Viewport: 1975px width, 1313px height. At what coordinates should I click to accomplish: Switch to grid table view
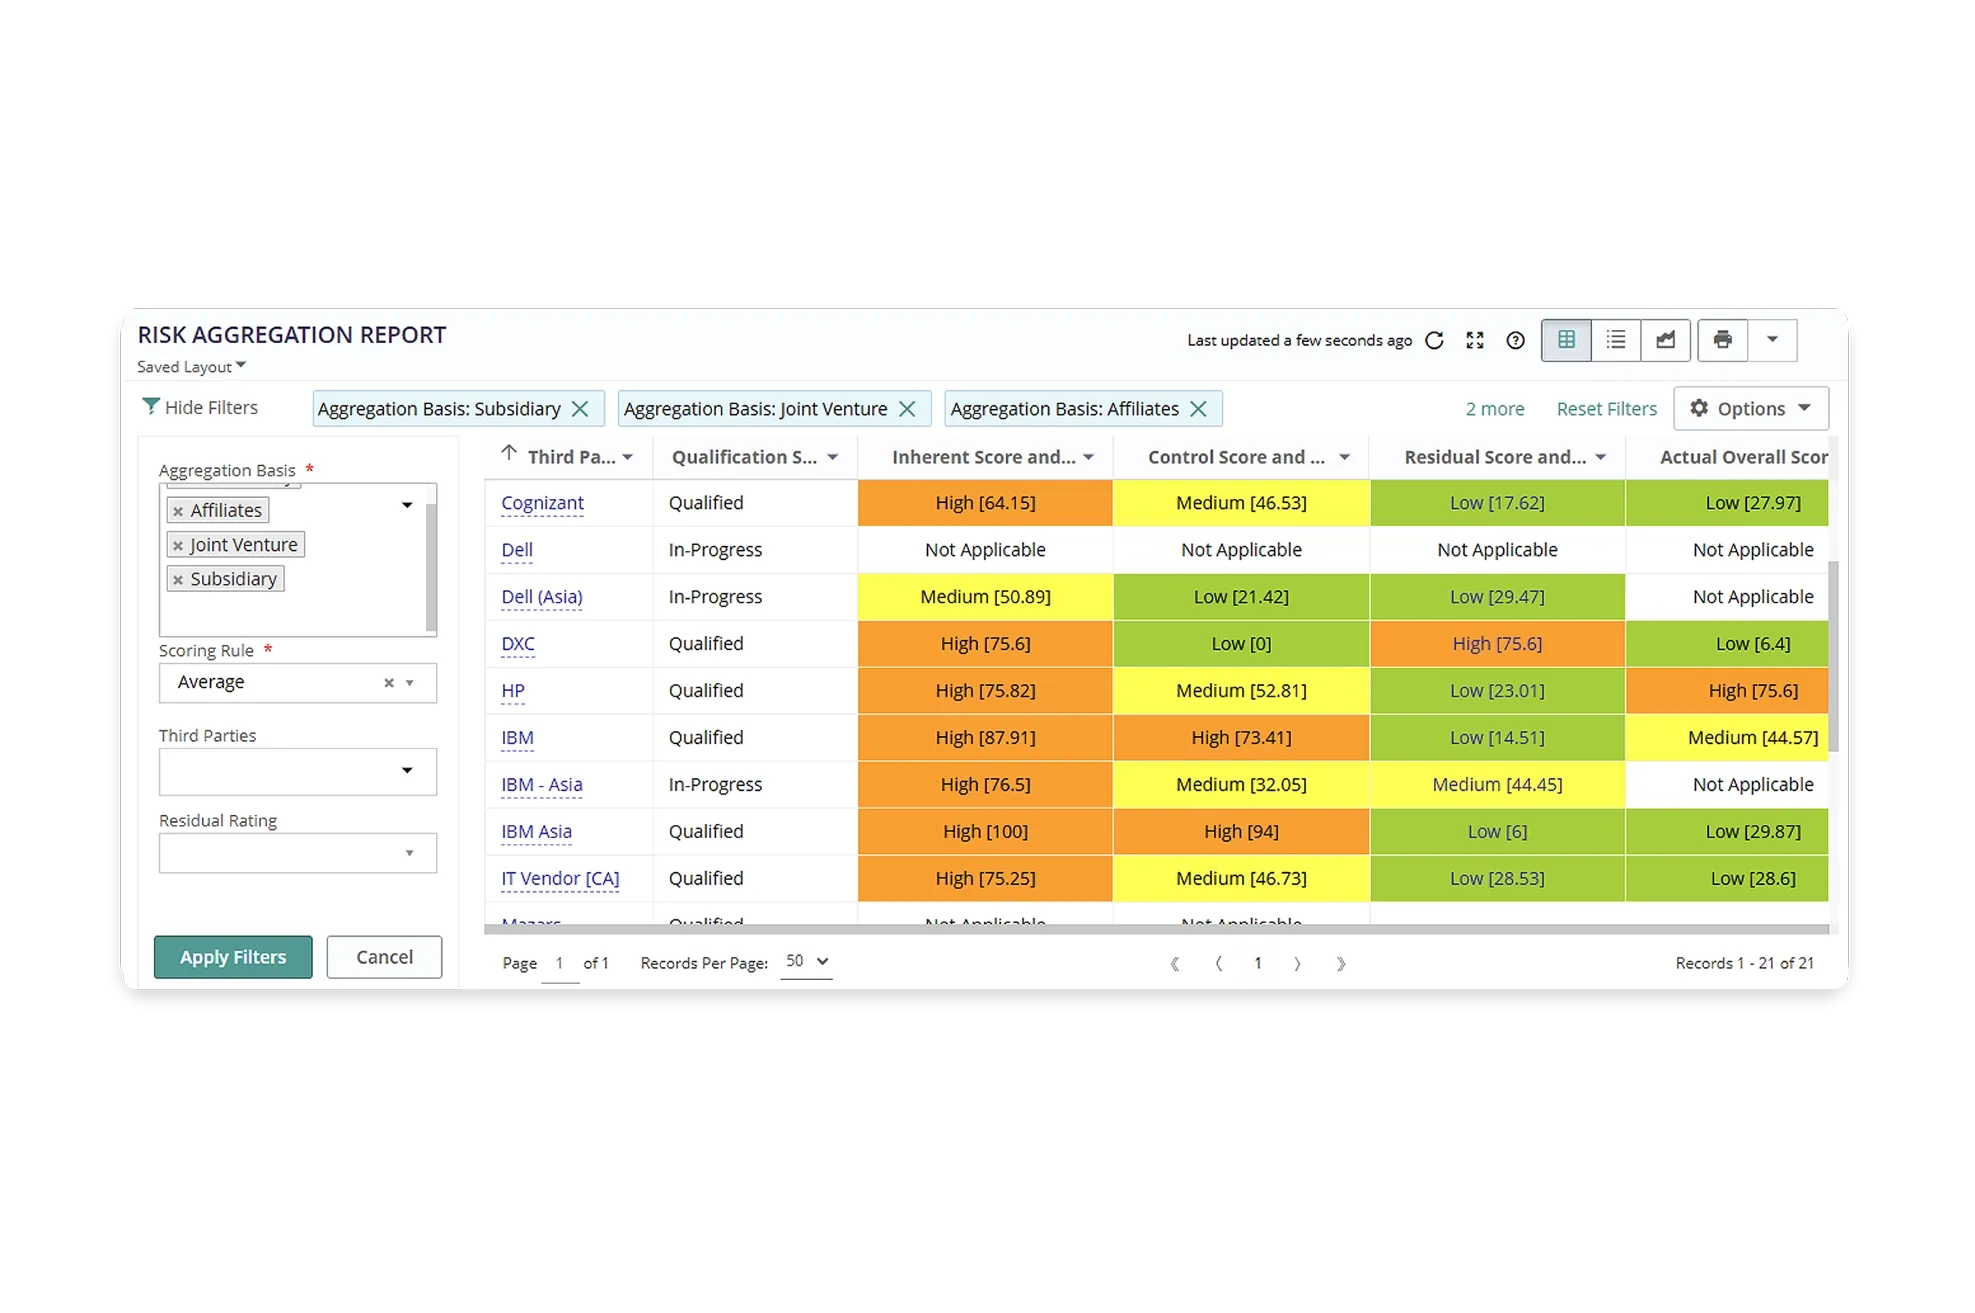pyautogui.click(x=1566, y=340)
